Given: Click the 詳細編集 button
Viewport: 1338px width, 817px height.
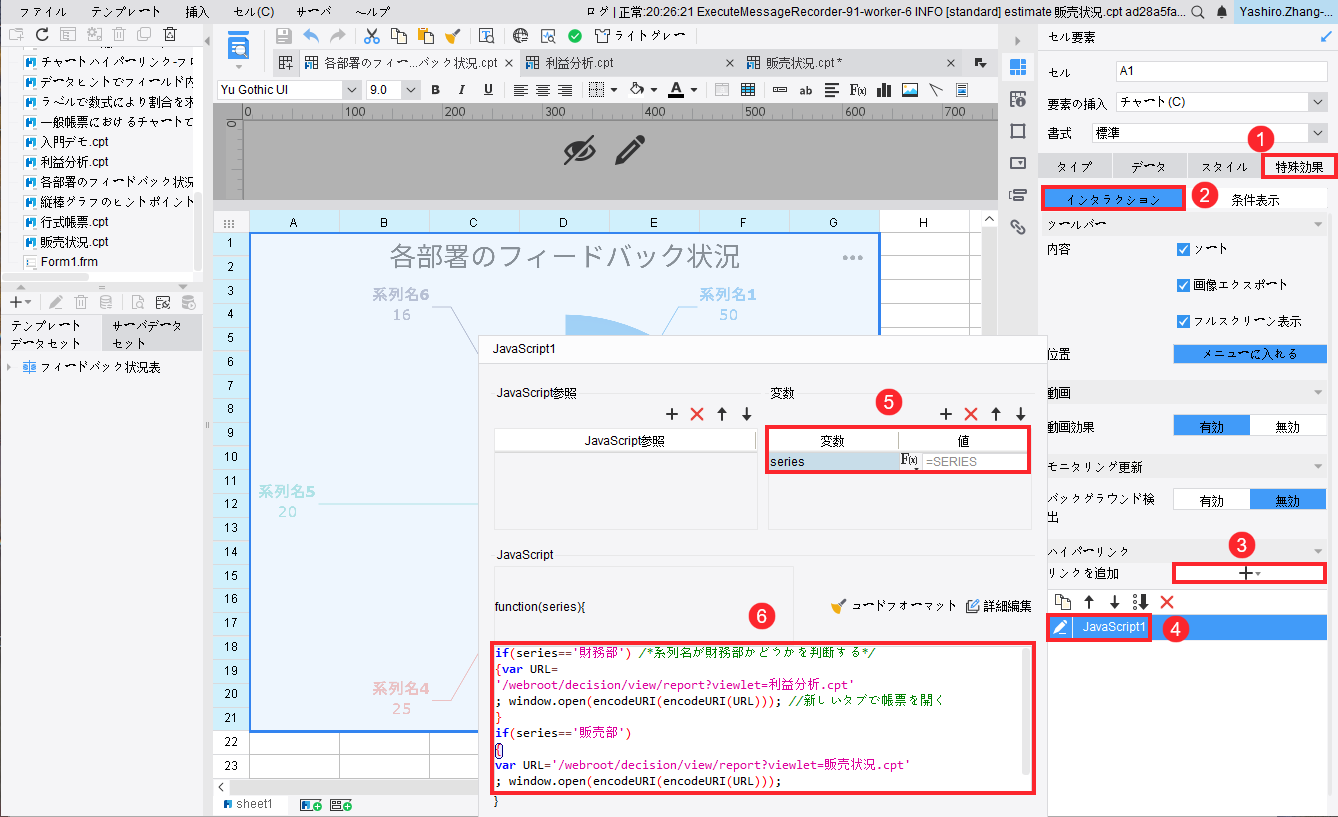Looking at the screenshot, I should [x=998, y=606].
